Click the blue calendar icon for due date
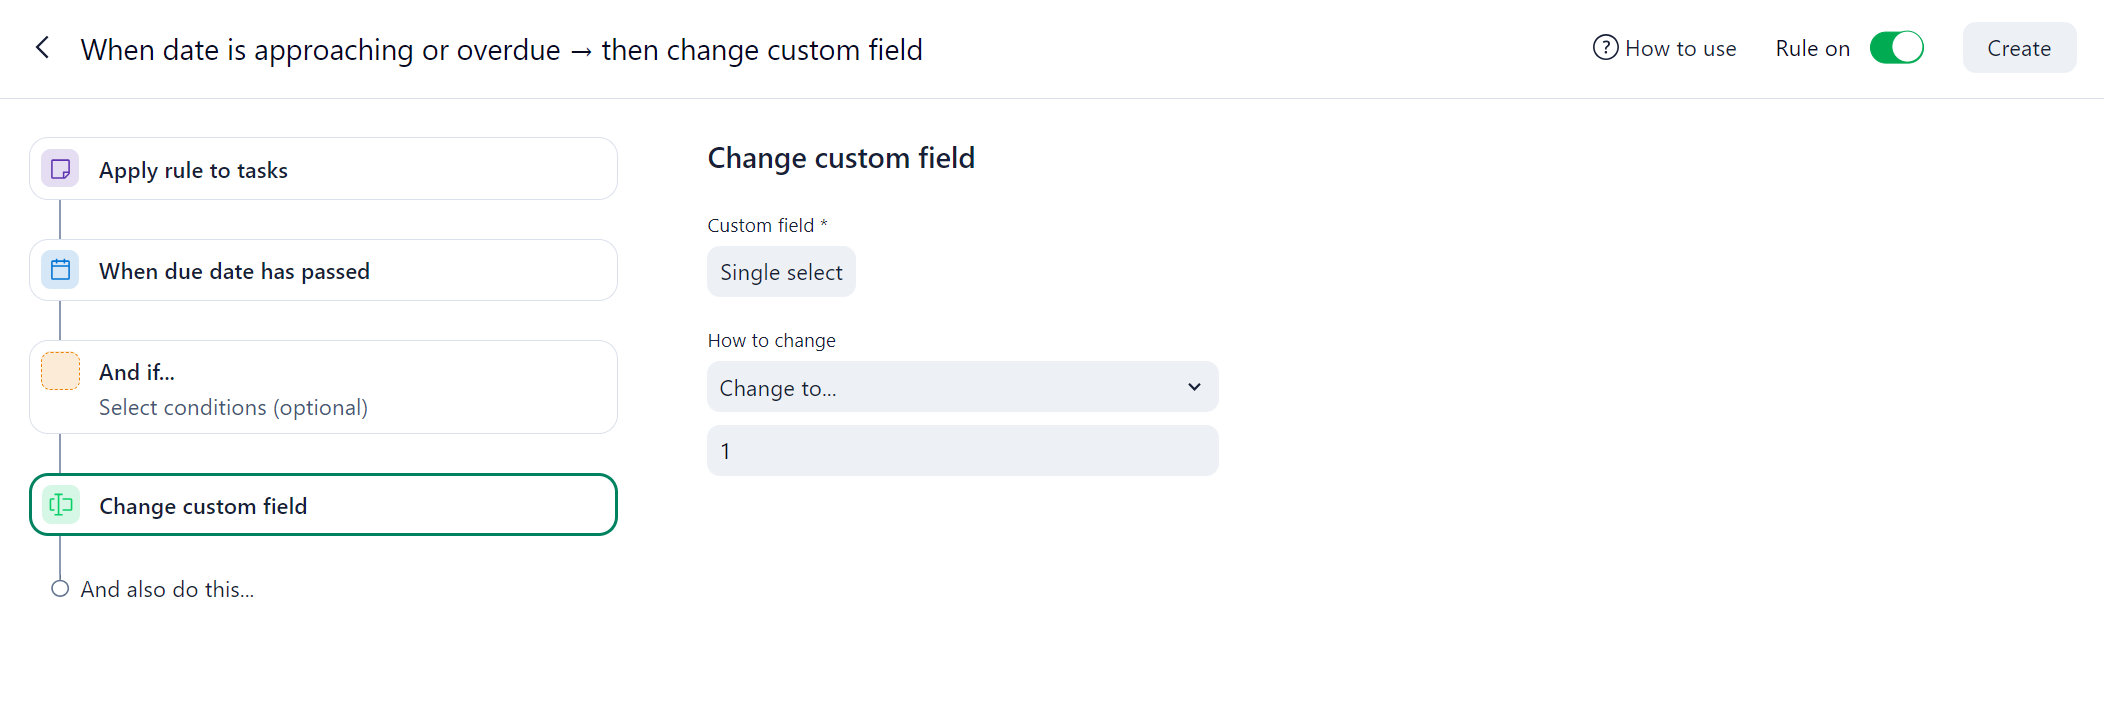 coord(60,270)
